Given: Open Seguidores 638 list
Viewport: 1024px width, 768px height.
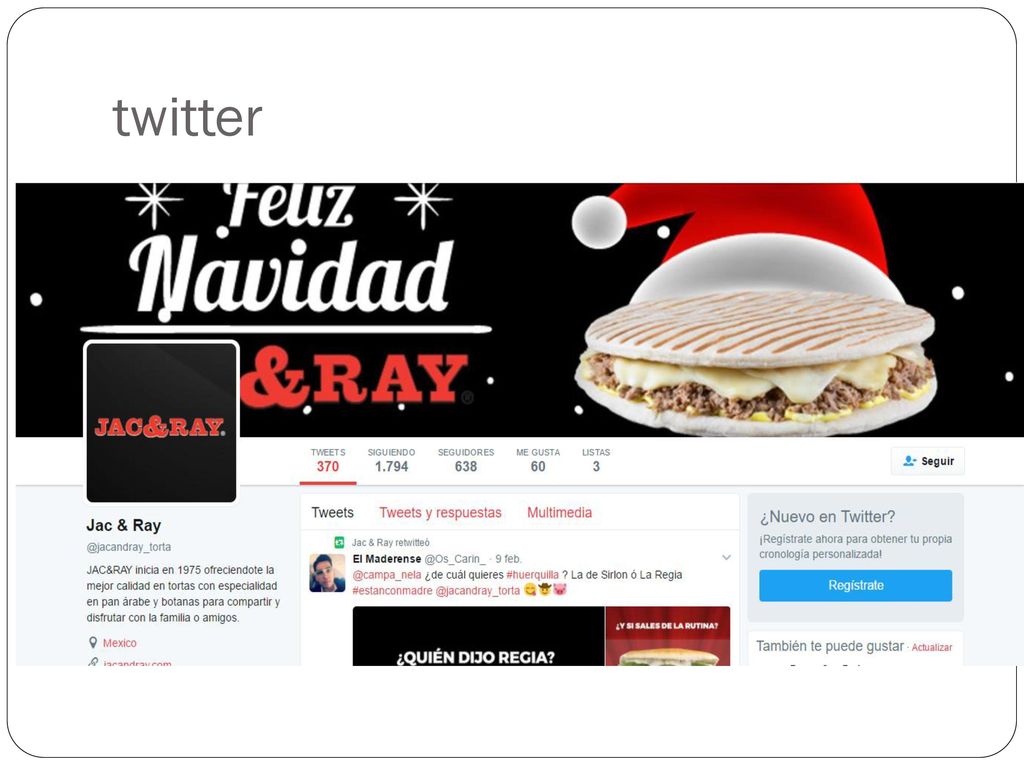Looking at the screenshot, I should pos(466,460).
